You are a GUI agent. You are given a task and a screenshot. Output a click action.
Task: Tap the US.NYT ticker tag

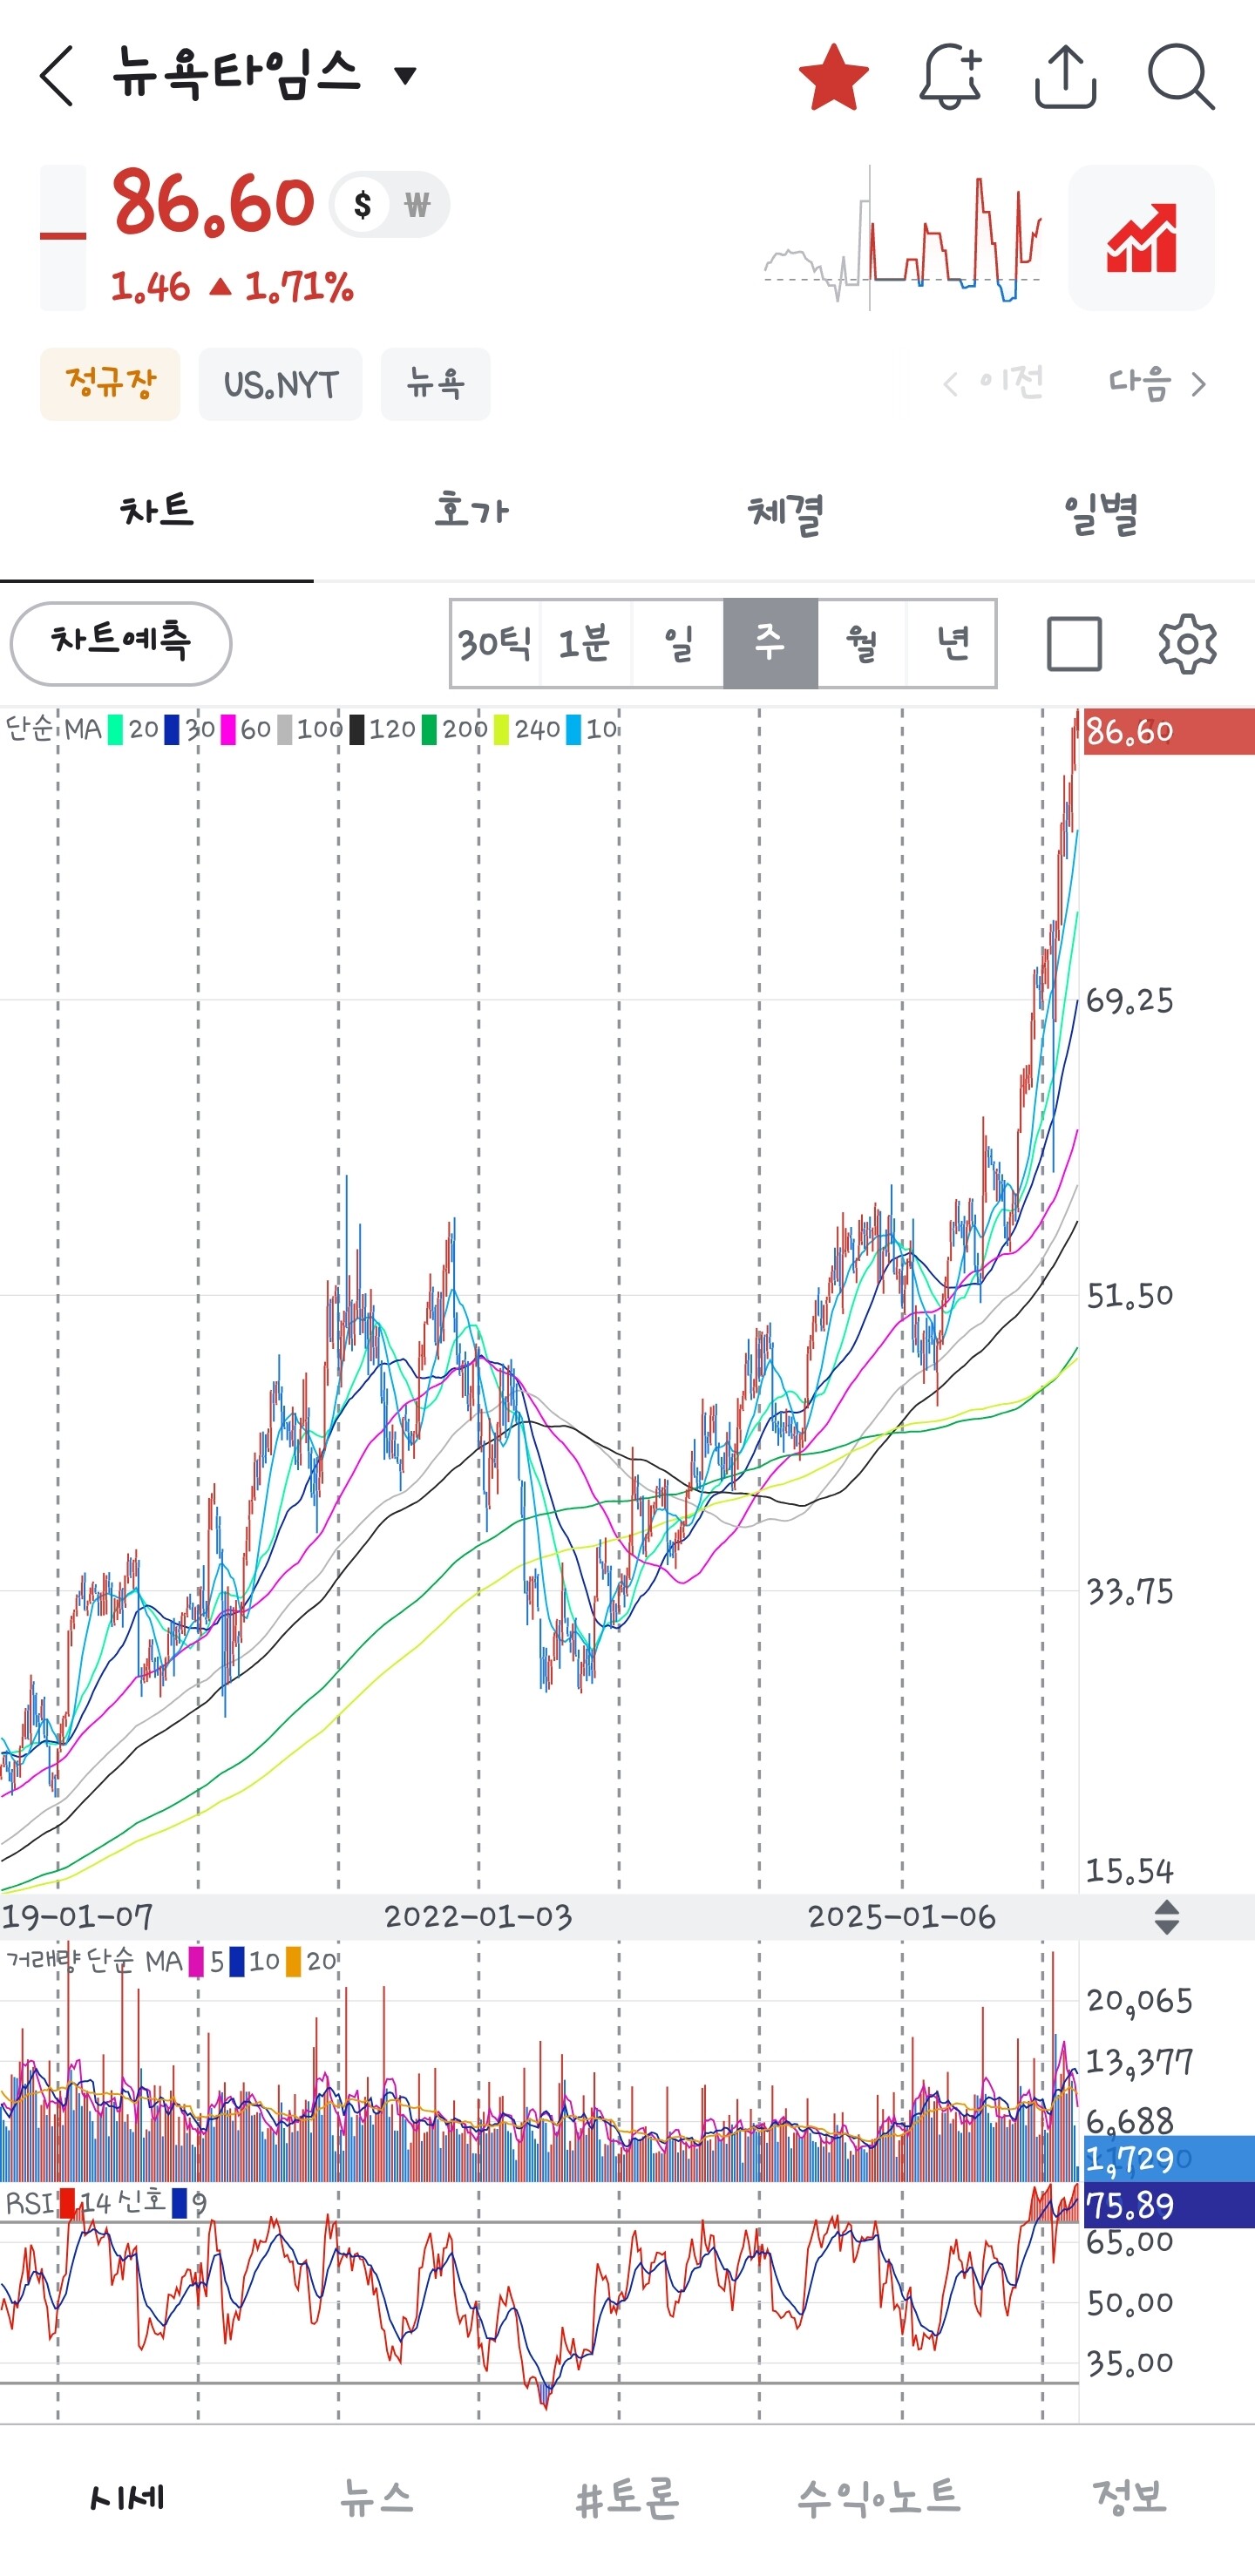tap(280, 384)
